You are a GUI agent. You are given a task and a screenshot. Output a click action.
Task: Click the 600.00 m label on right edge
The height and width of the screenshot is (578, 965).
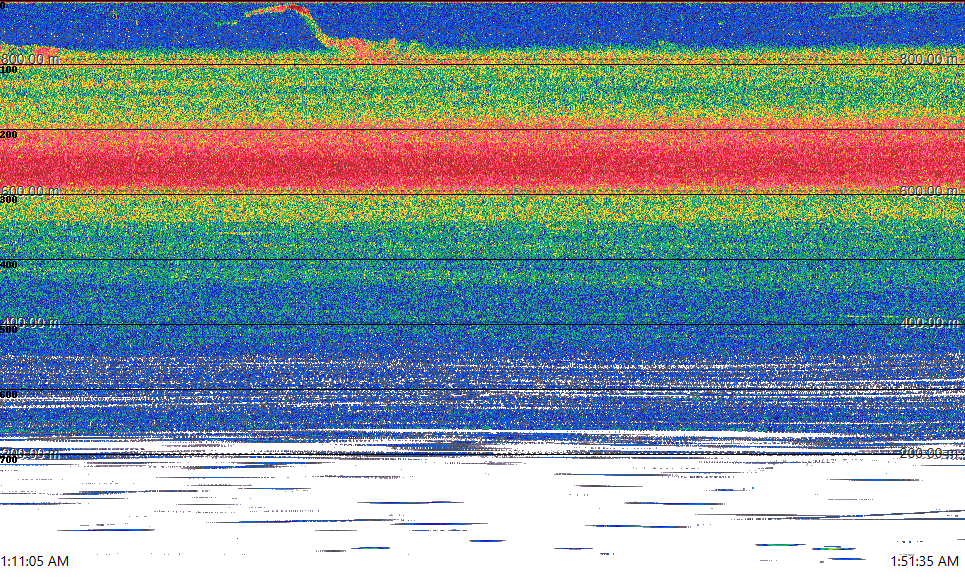[929, 191]
